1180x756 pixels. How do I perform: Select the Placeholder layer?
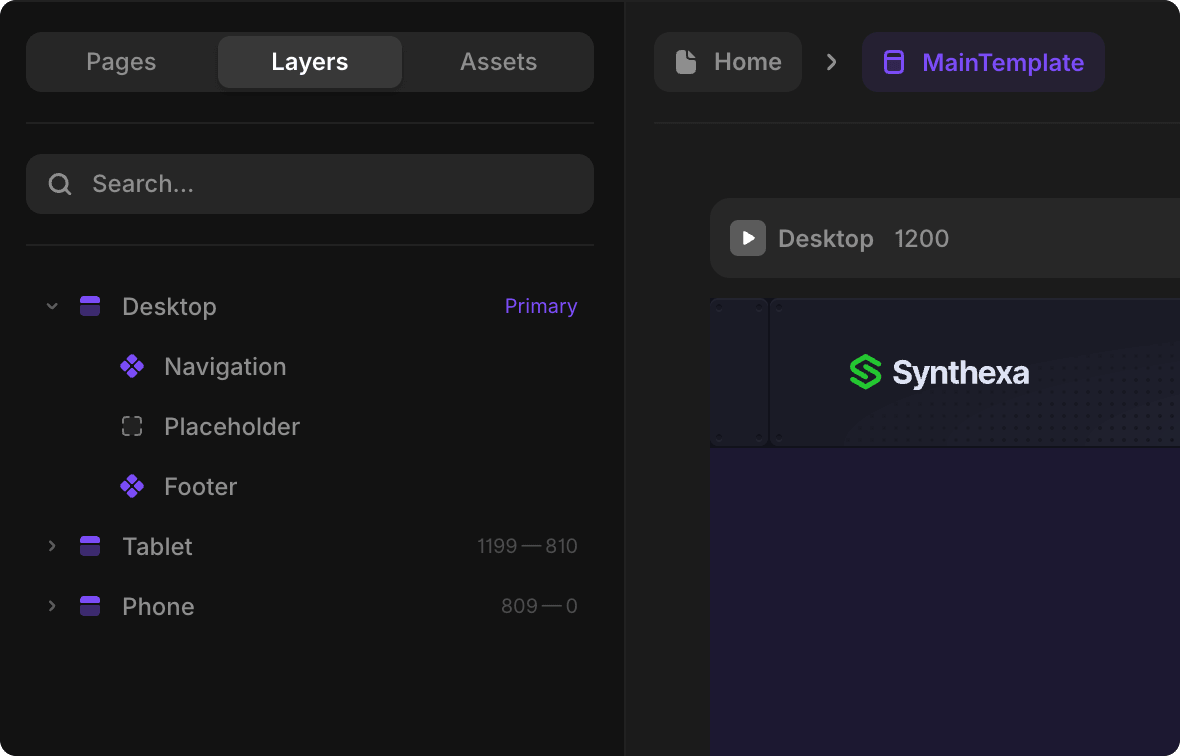coord(232,427)
